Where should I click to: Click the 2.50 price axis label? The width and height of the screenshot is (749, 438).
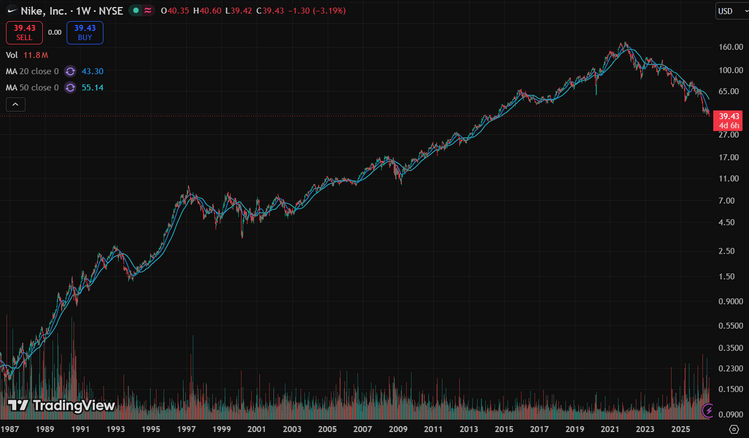727,251
